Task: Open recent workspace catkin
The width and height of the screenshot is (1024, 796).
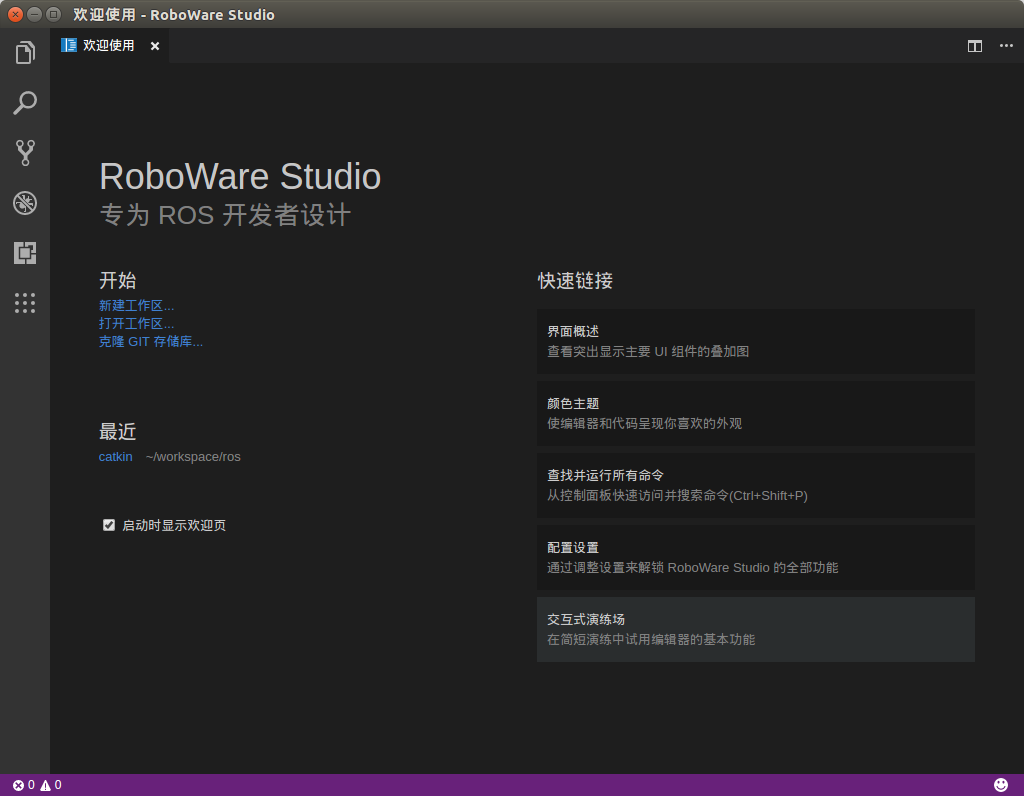Action: pos(116,456)
